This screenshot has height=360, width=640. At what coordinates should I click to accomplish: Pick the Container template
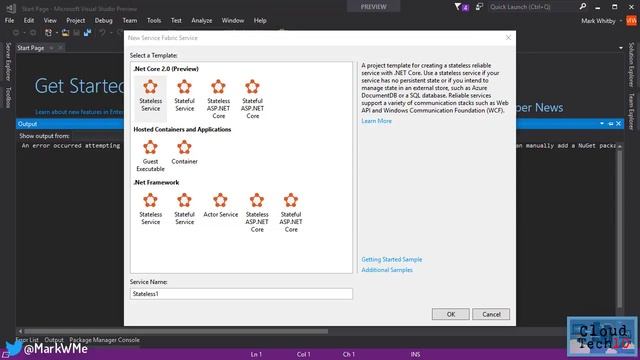[x=184, y=153]
